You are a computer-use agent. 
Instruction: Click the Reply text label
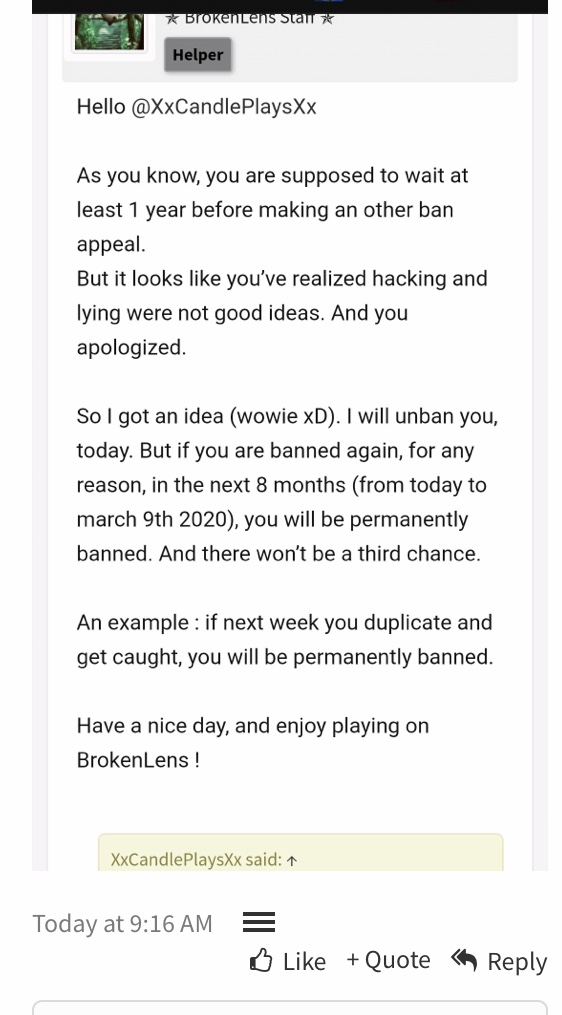517,961
